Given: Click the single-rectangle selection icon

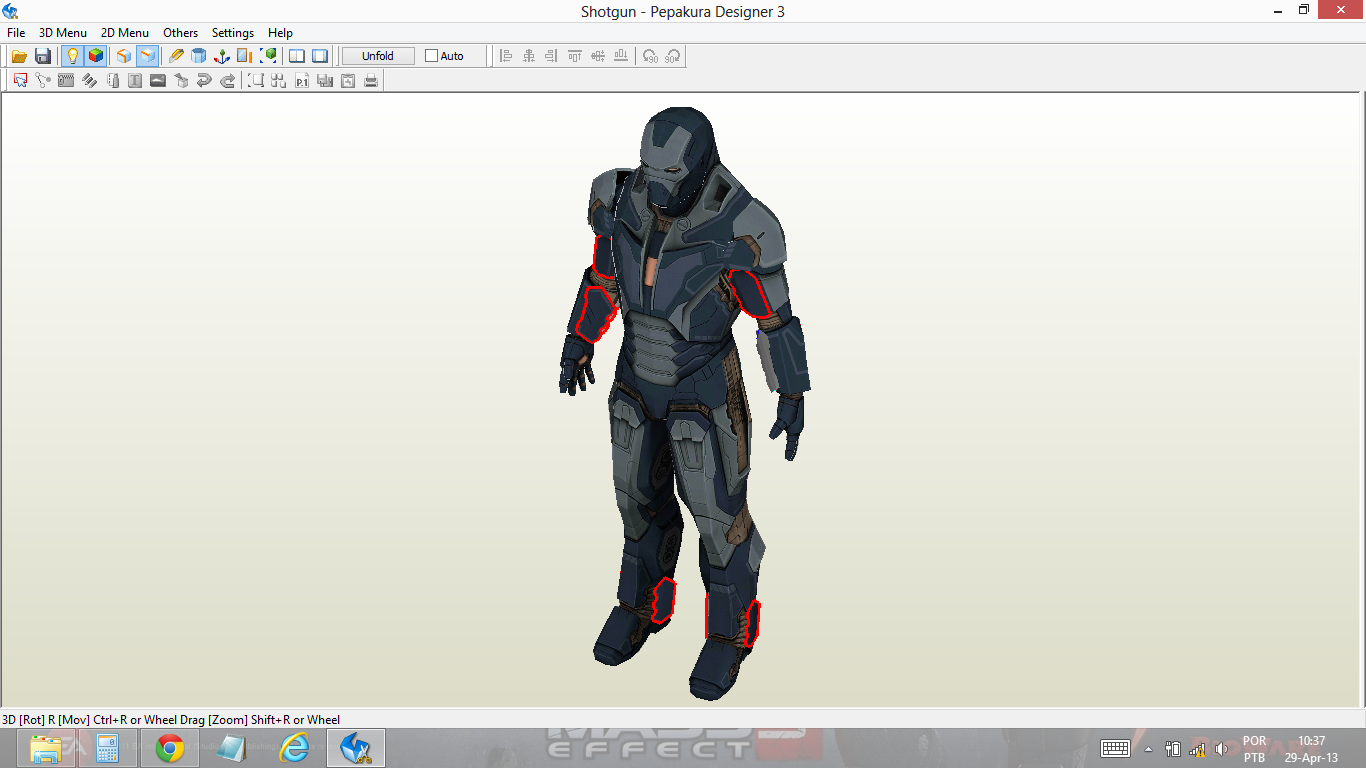Looking at the screenshot, I should point(256,80).
